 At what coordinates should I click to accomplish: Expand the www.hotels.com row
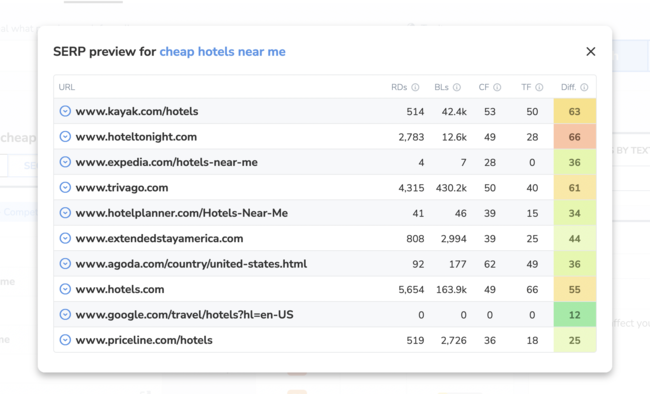pyautogui.click(x=65, y=289)
